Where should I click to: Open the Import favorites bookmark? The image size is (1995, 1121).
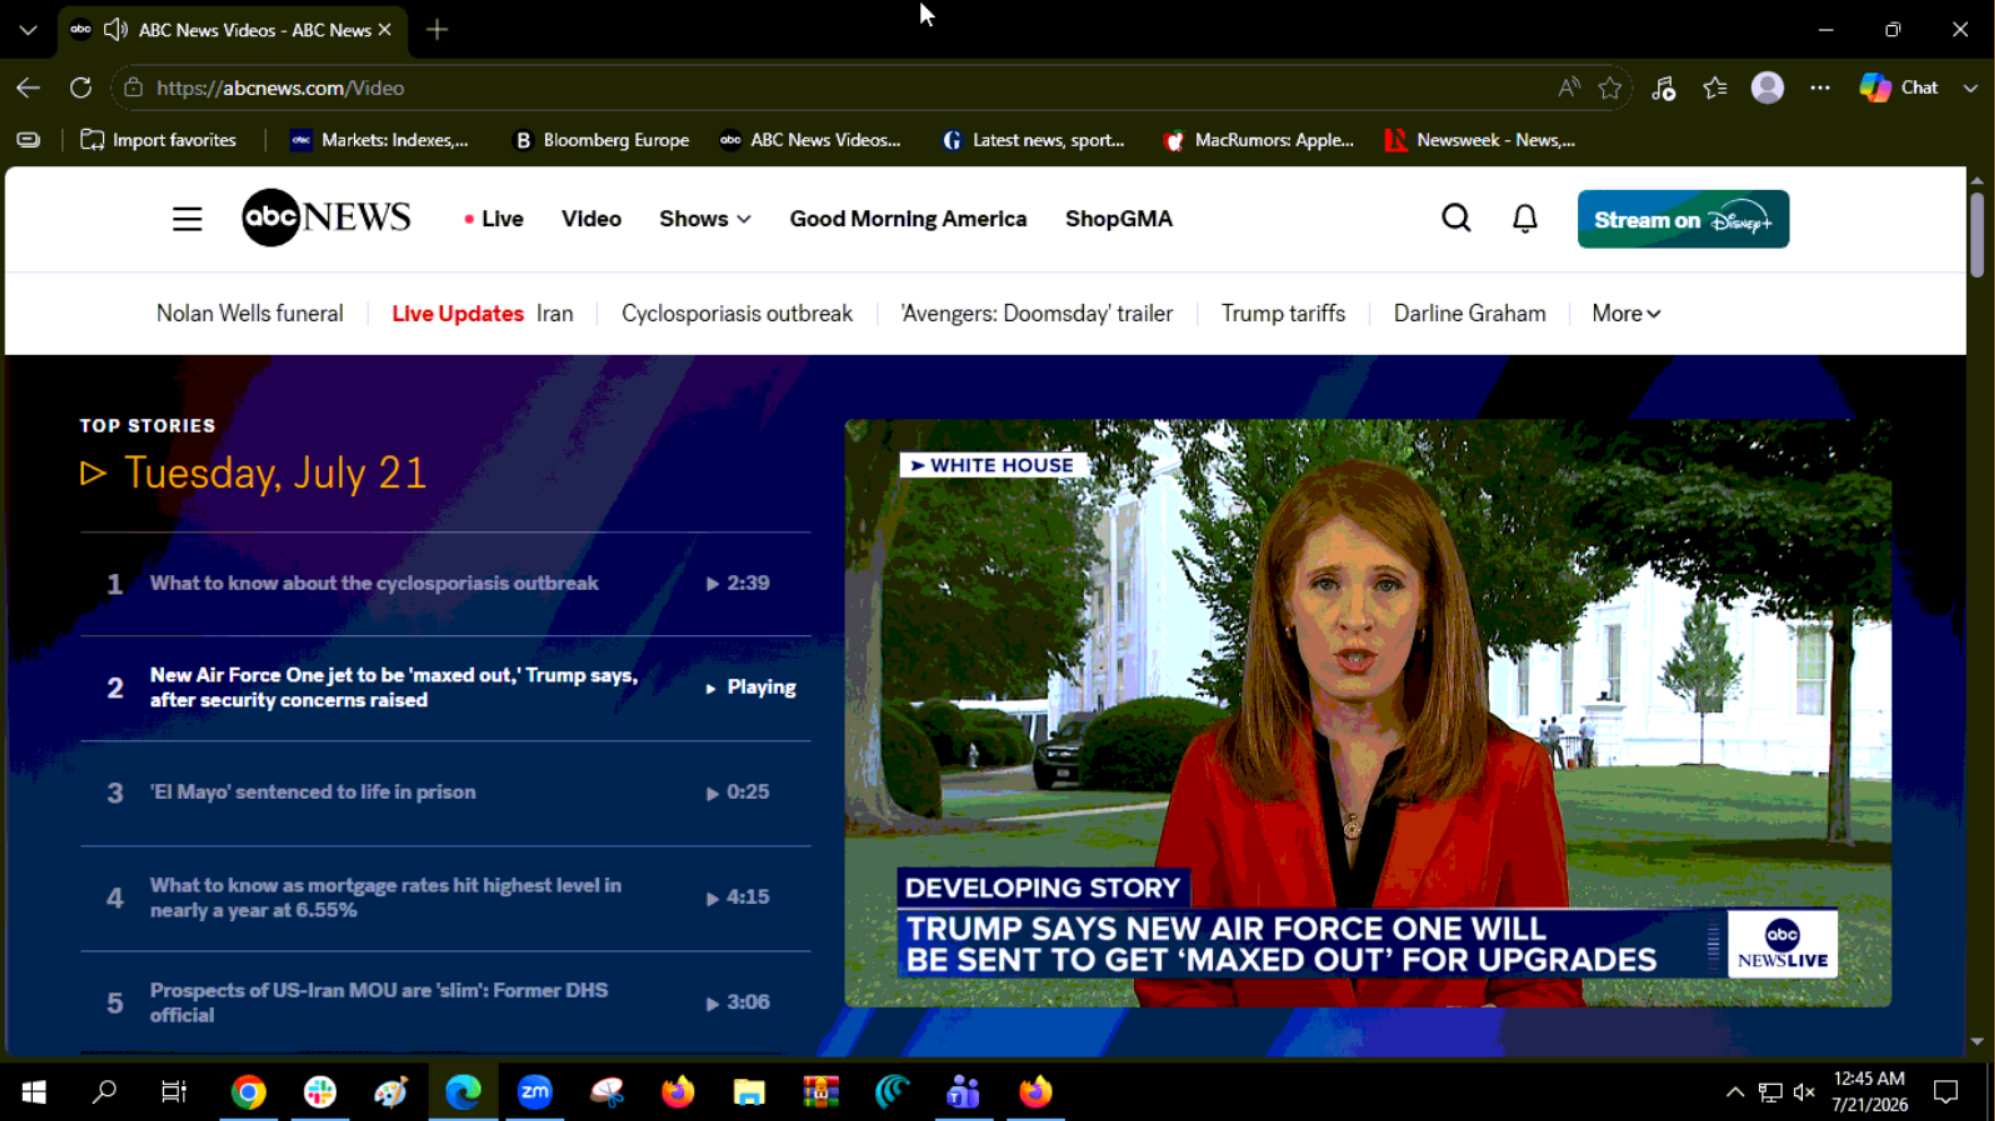click(x=159, y=140)
